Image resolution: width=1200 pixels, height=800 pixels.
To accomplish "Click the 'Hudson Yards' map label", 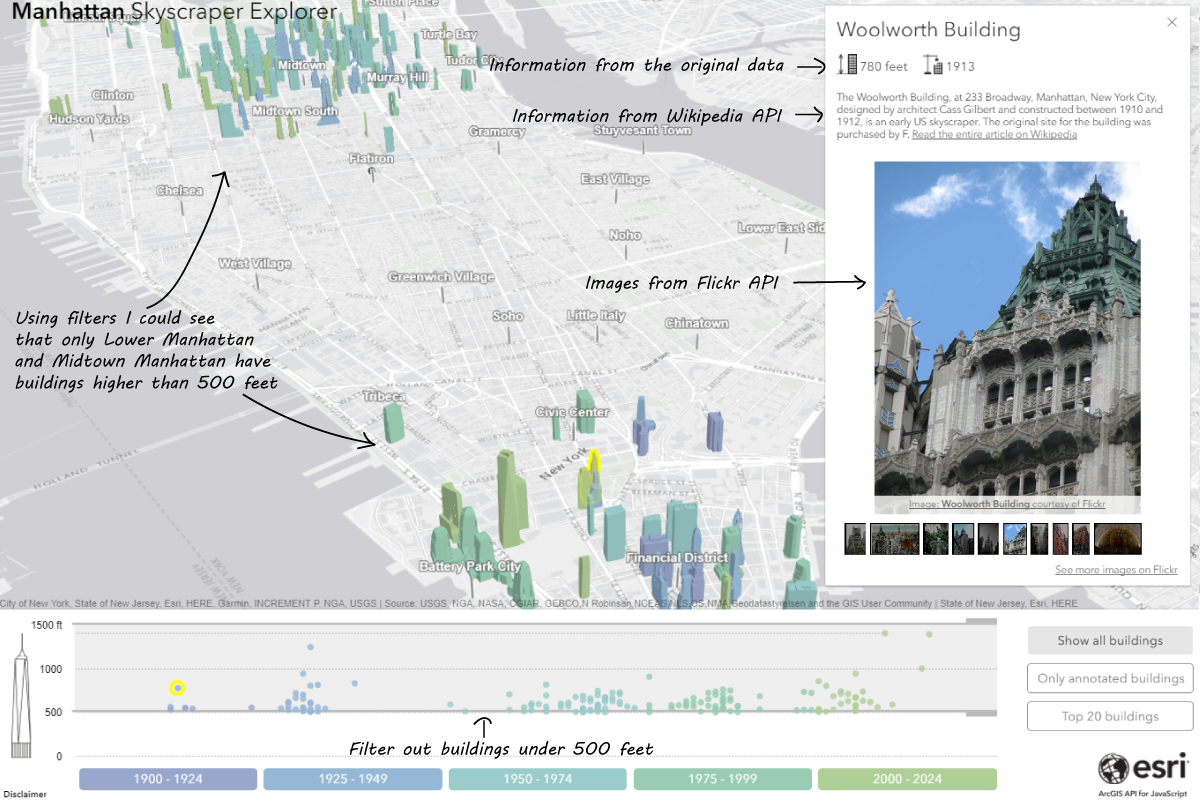I will tap(89, 119).
